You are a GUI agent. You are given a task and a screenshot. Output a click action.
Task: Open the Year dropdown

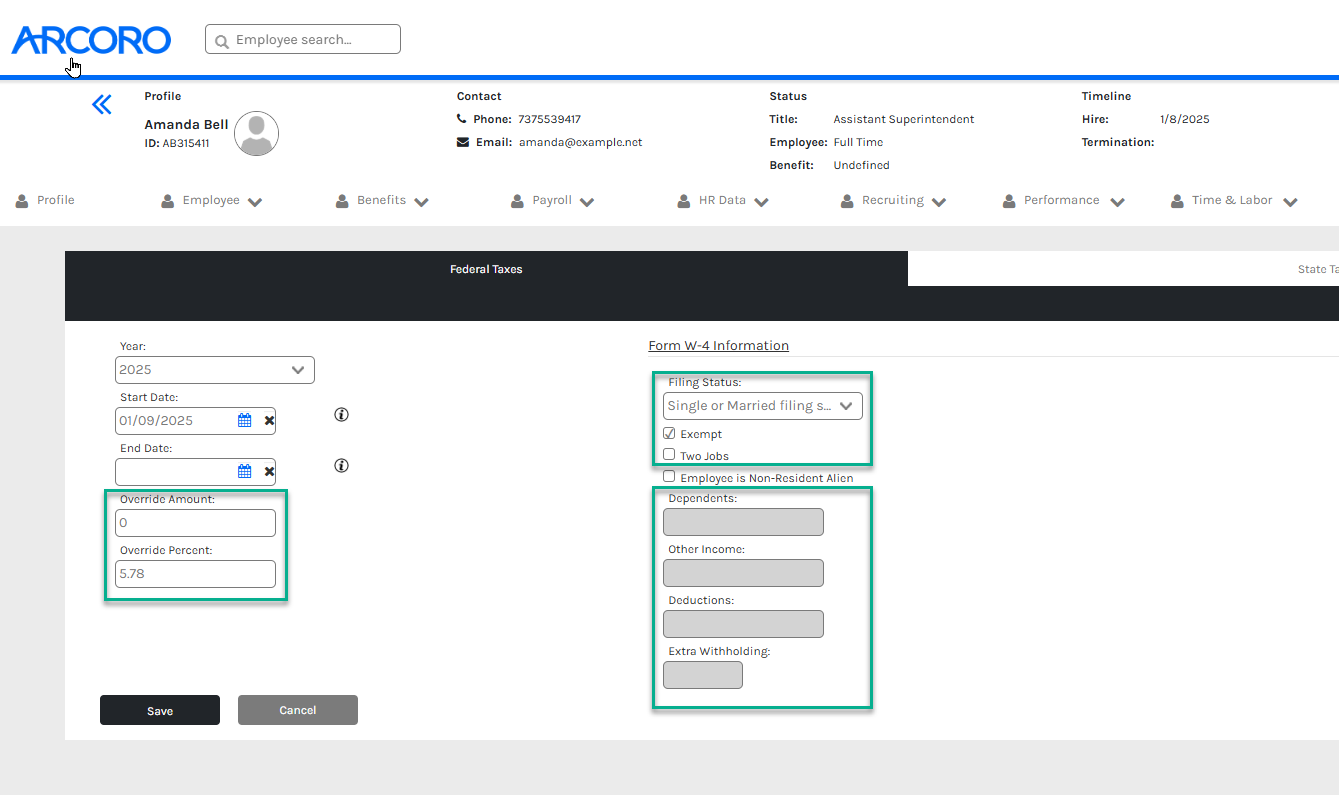tap(215, 370)
